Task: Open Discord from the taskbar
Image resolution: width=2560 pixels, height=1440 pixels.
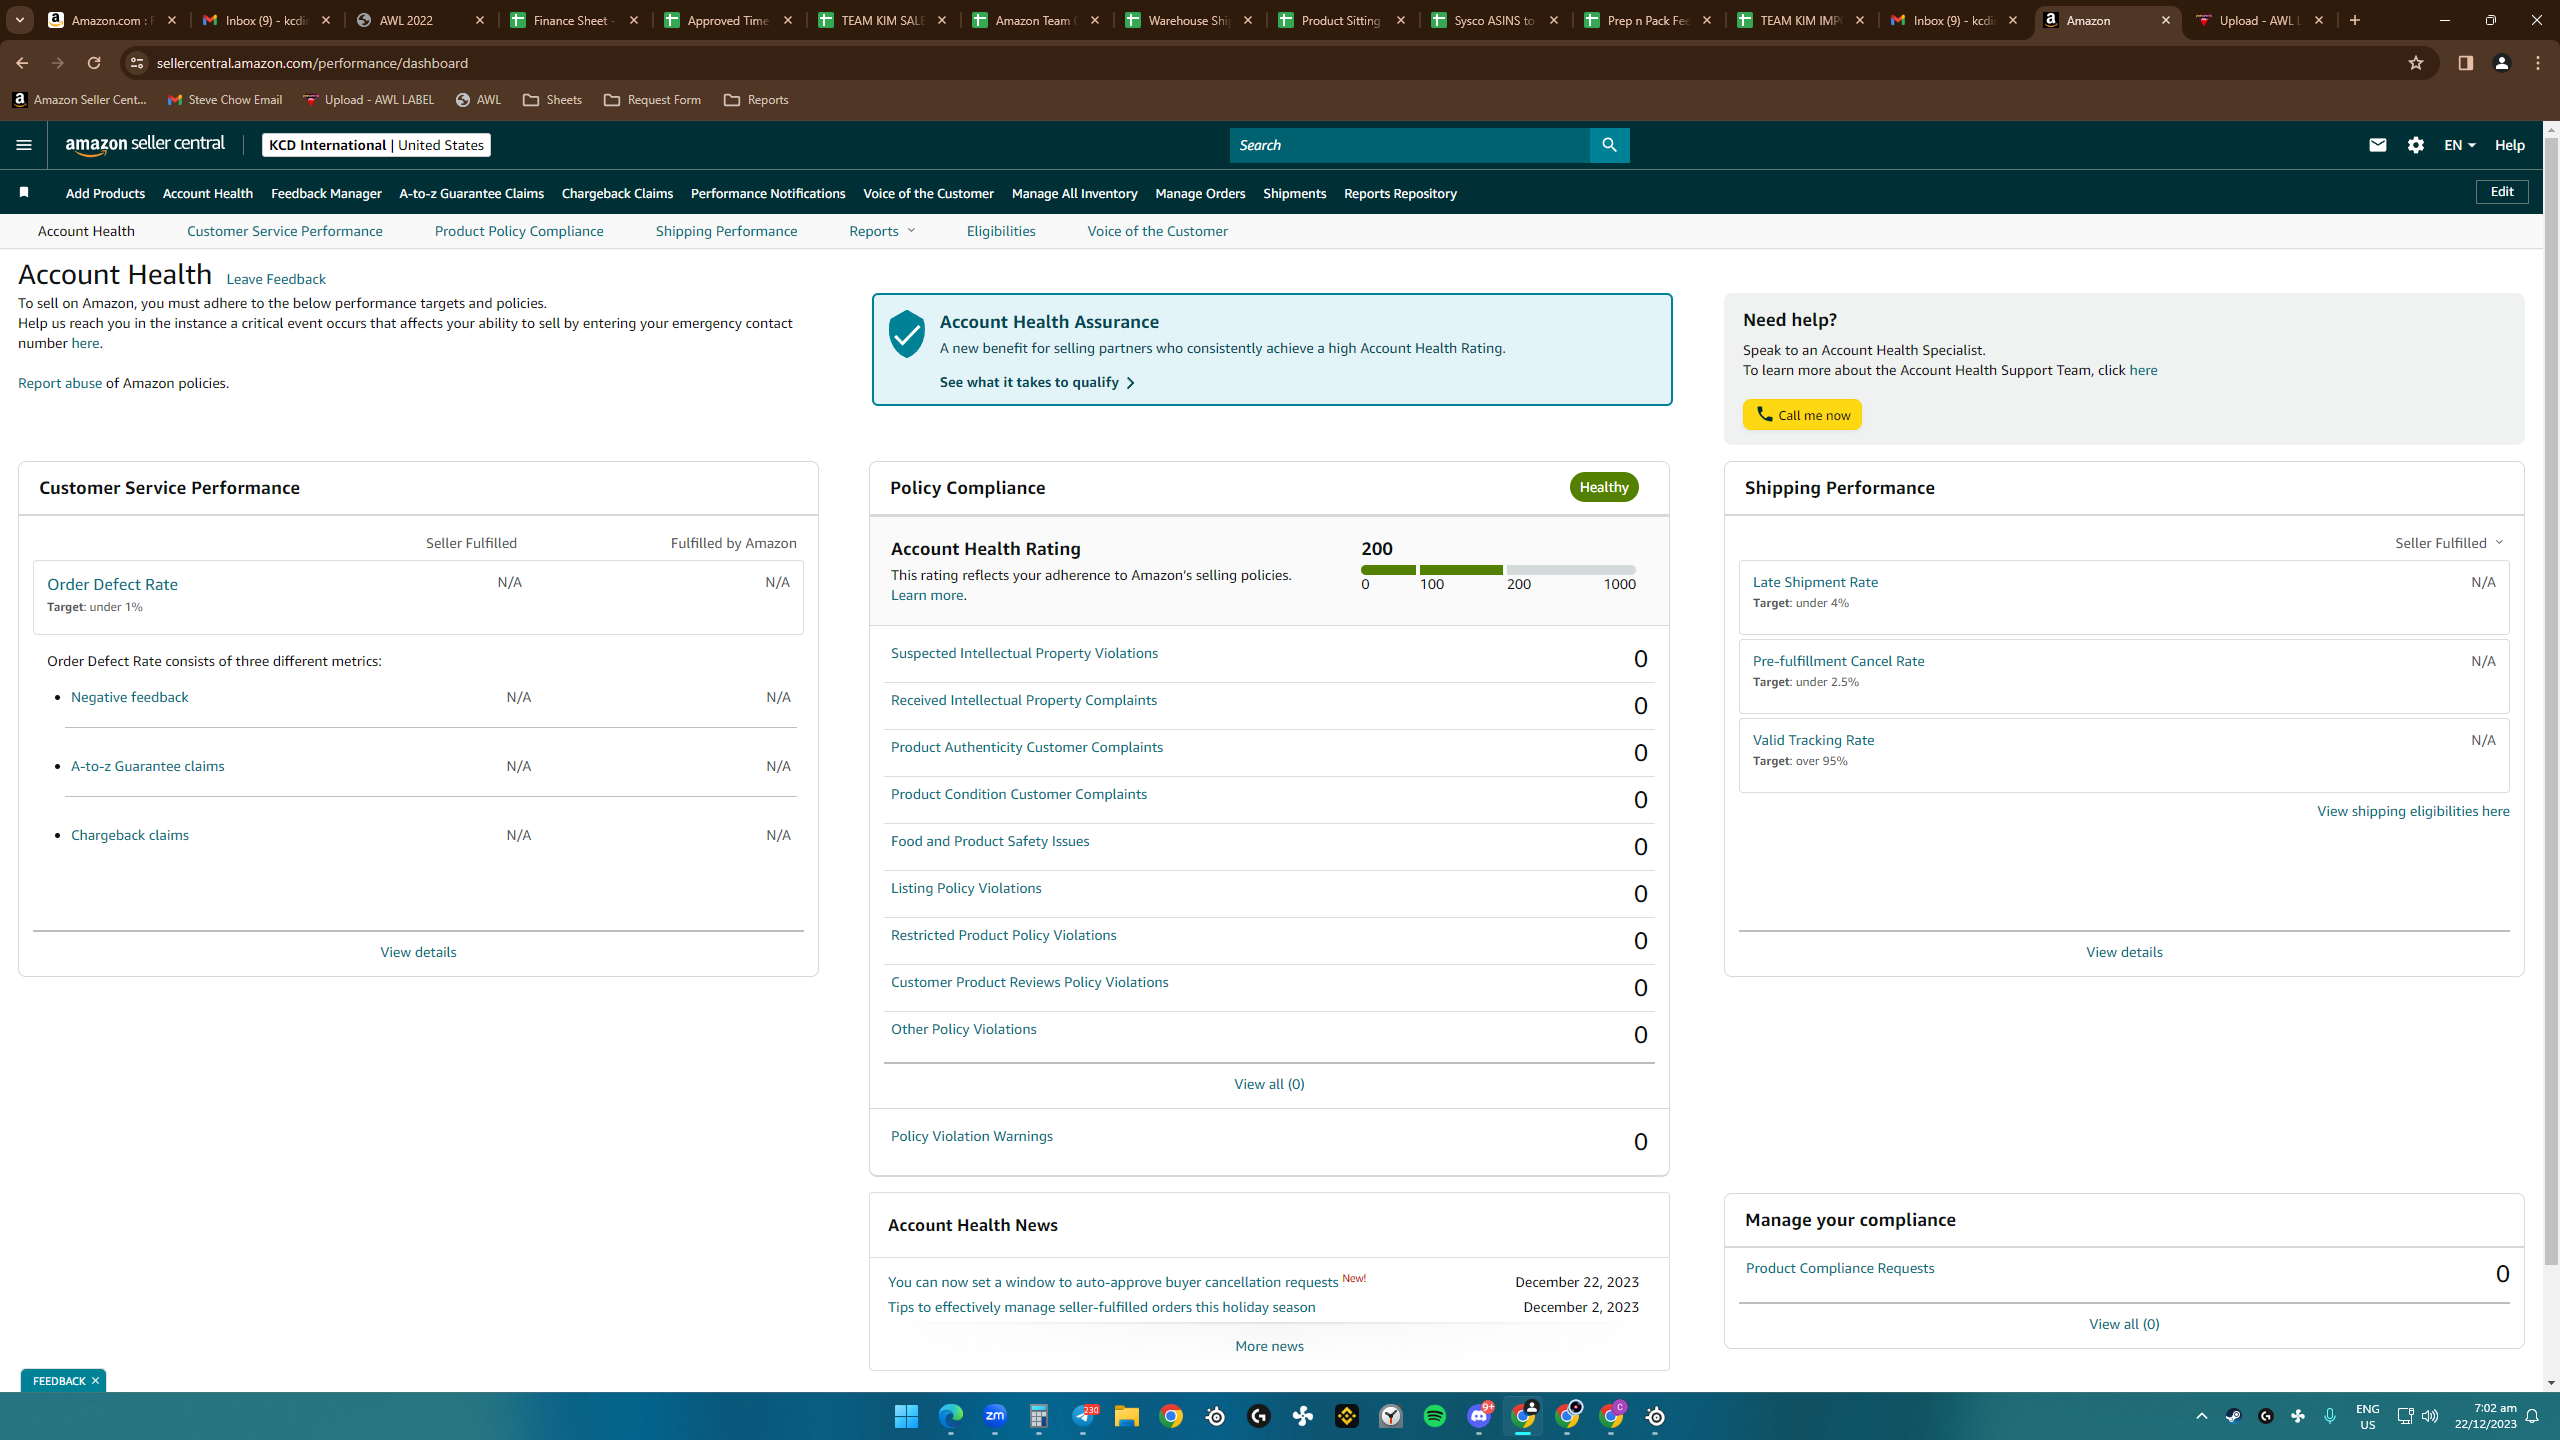Action: 1479,1416
